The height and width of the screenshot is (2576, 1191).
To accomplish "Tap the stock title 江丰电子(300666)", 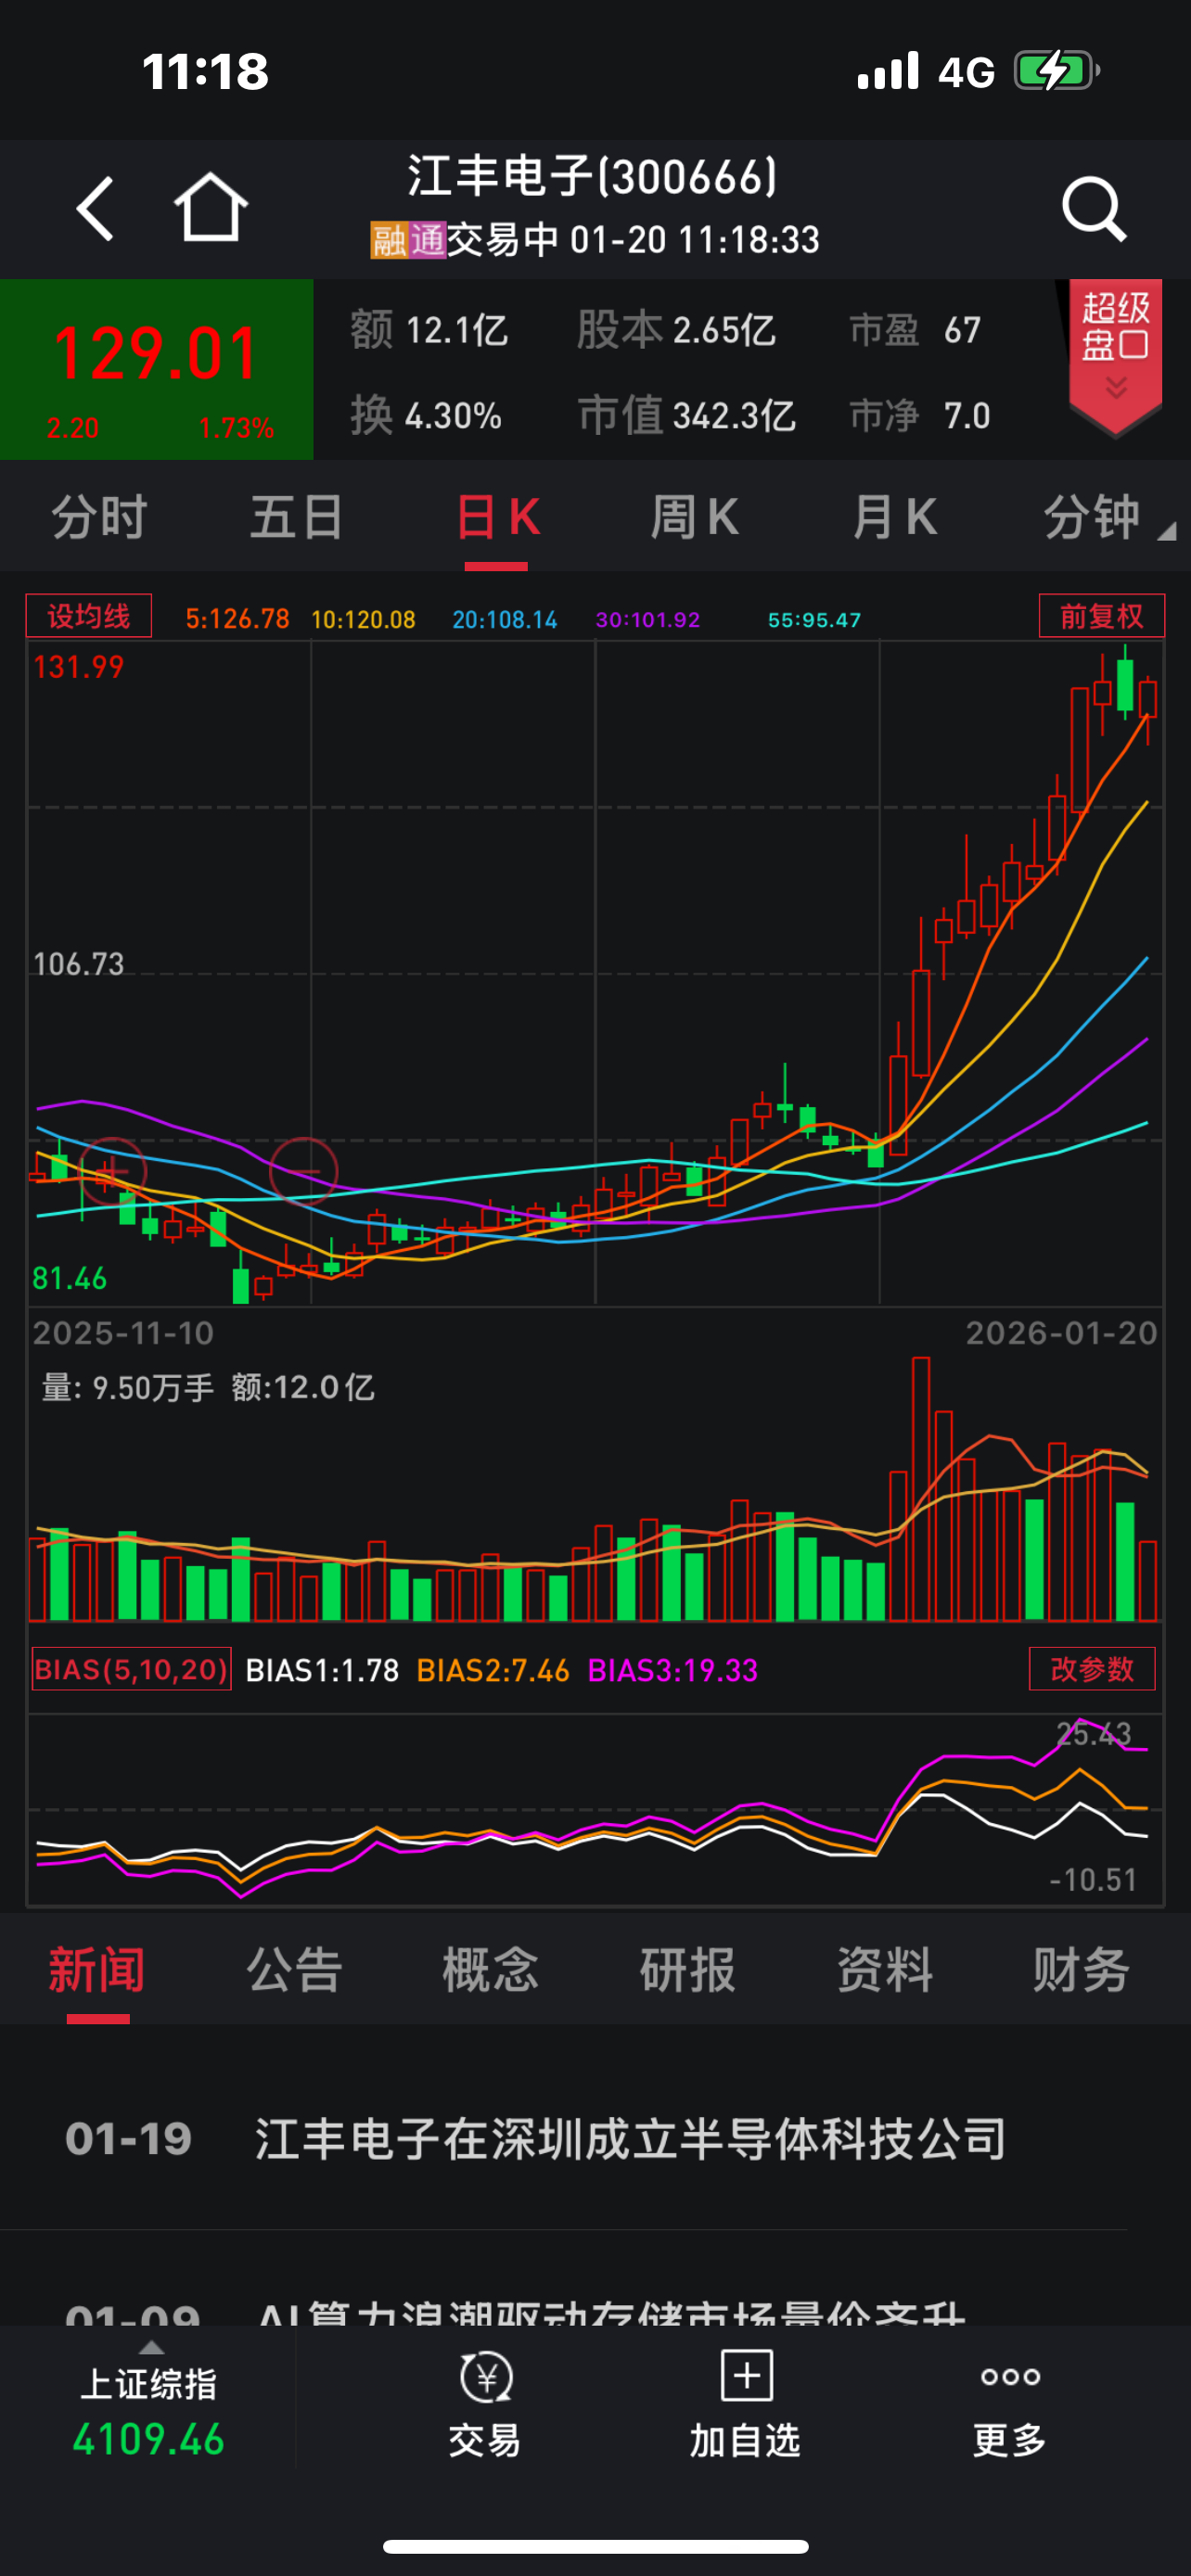I will click(593, 177).
